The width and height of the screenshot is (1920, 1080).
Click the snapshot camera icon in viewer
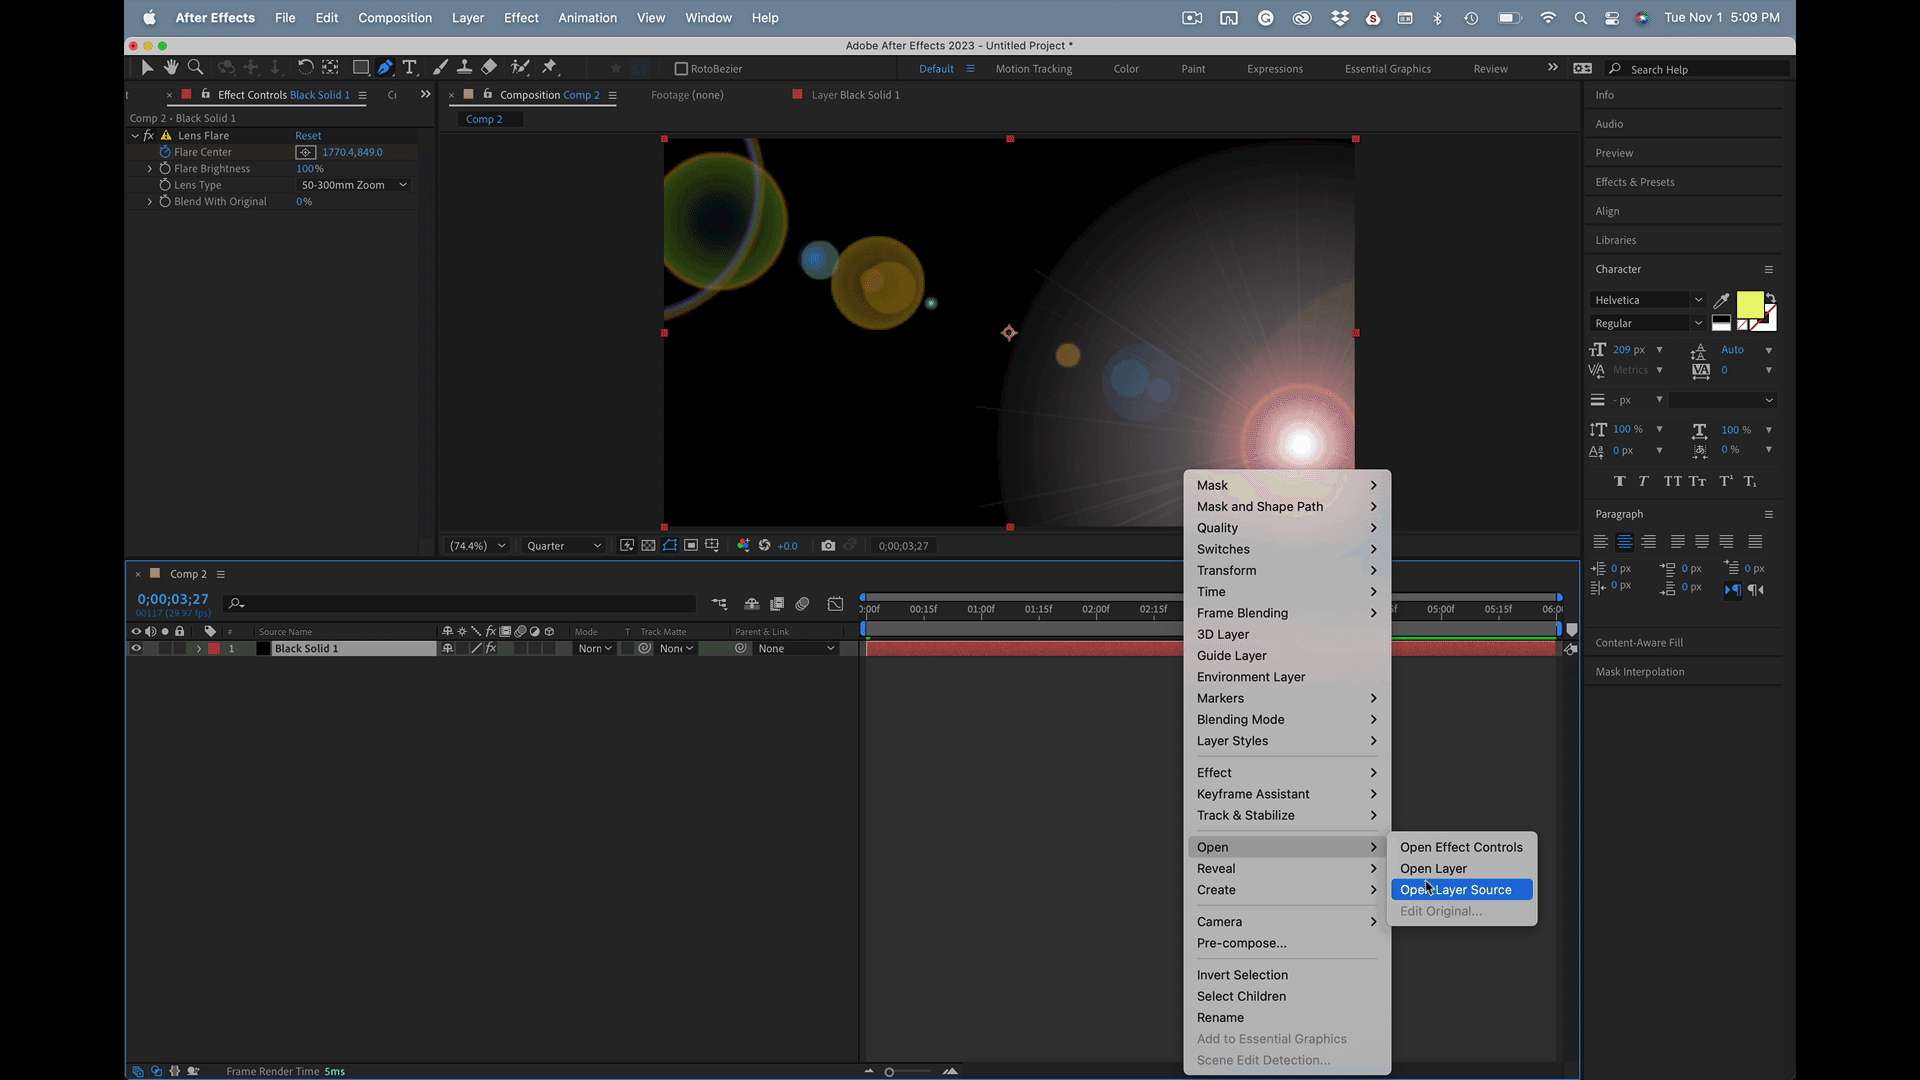point(828,546)
